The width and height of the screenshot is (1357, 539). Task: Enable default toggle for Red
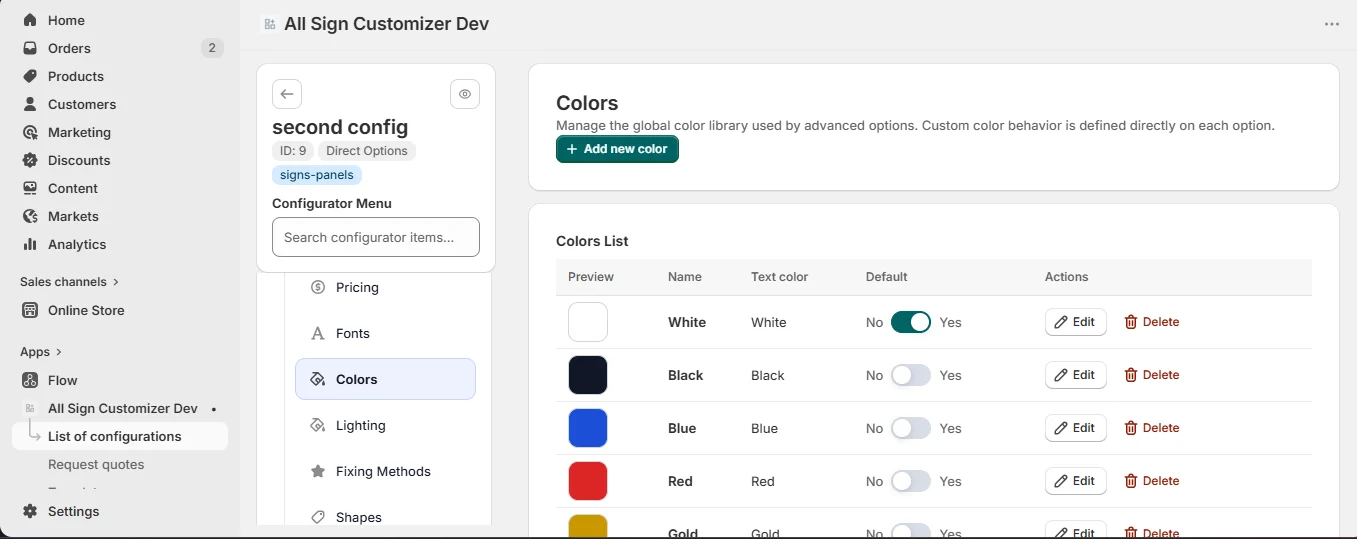pyautogui.click(x=911, y=481)
